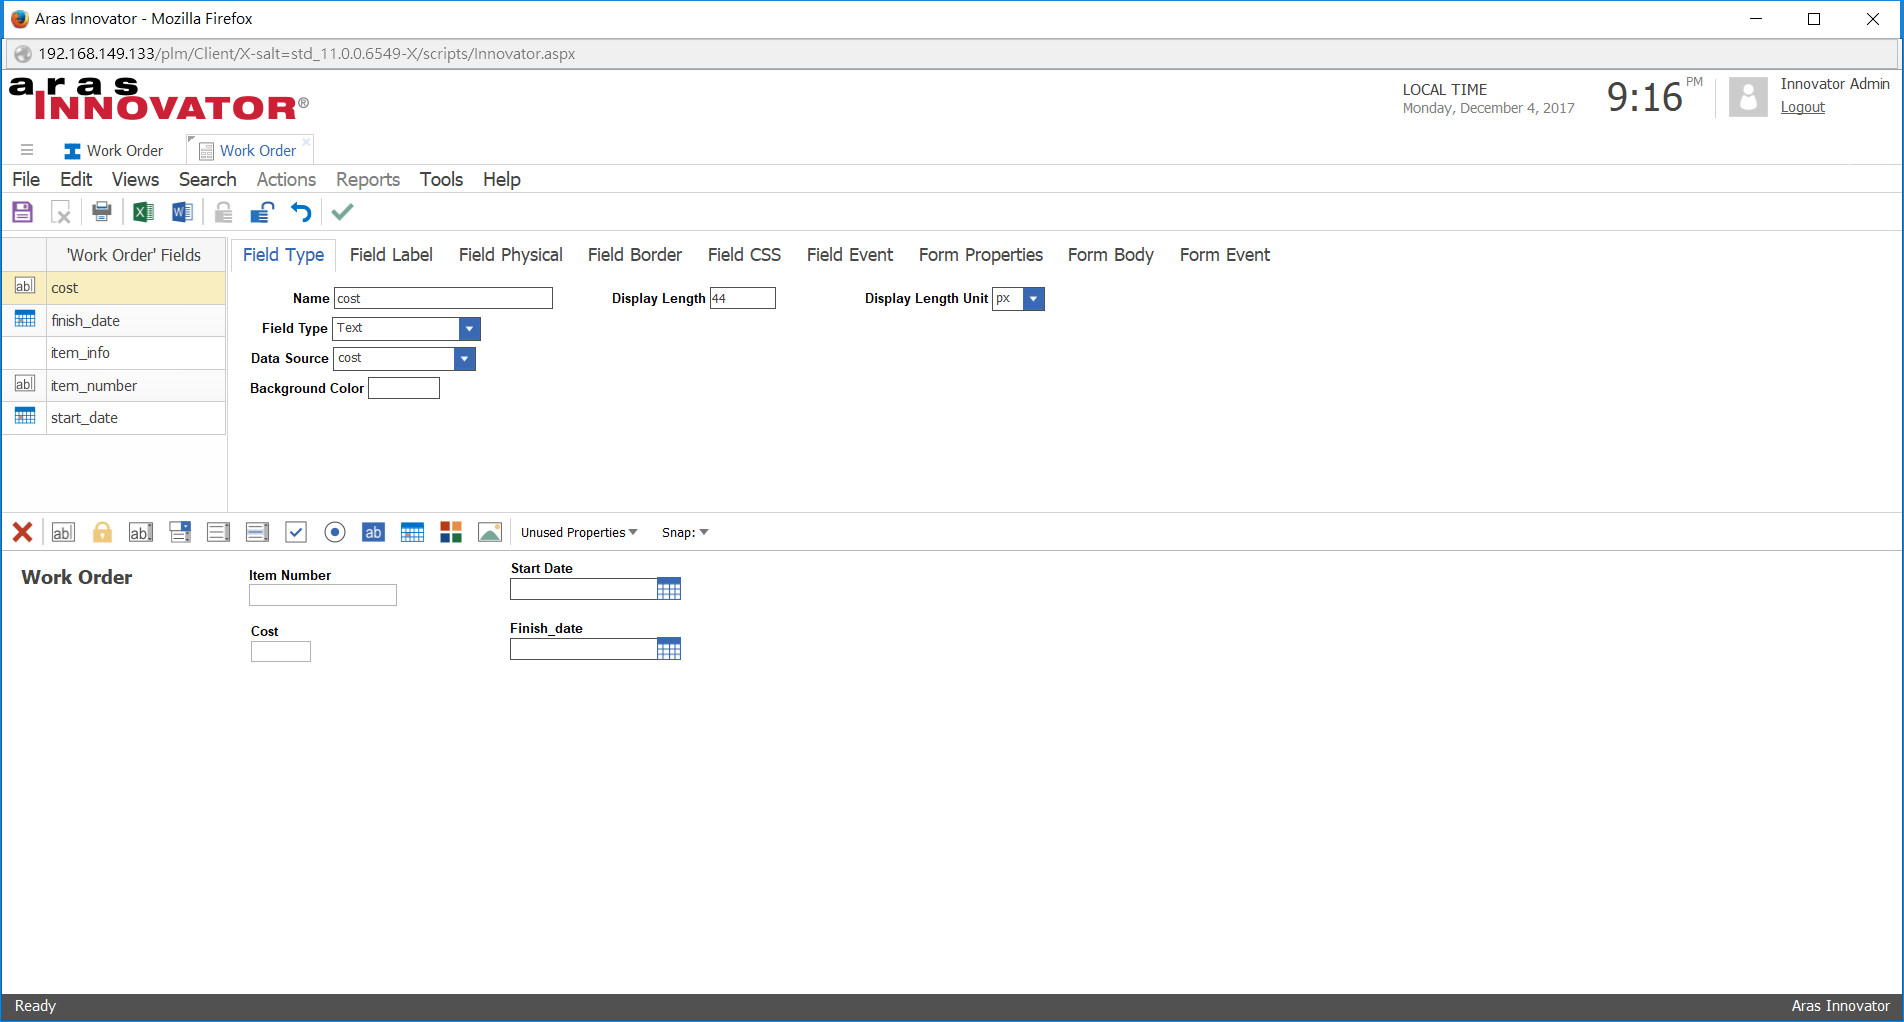
Task: Select the start_date row in fields list
Action: (114, 418)
